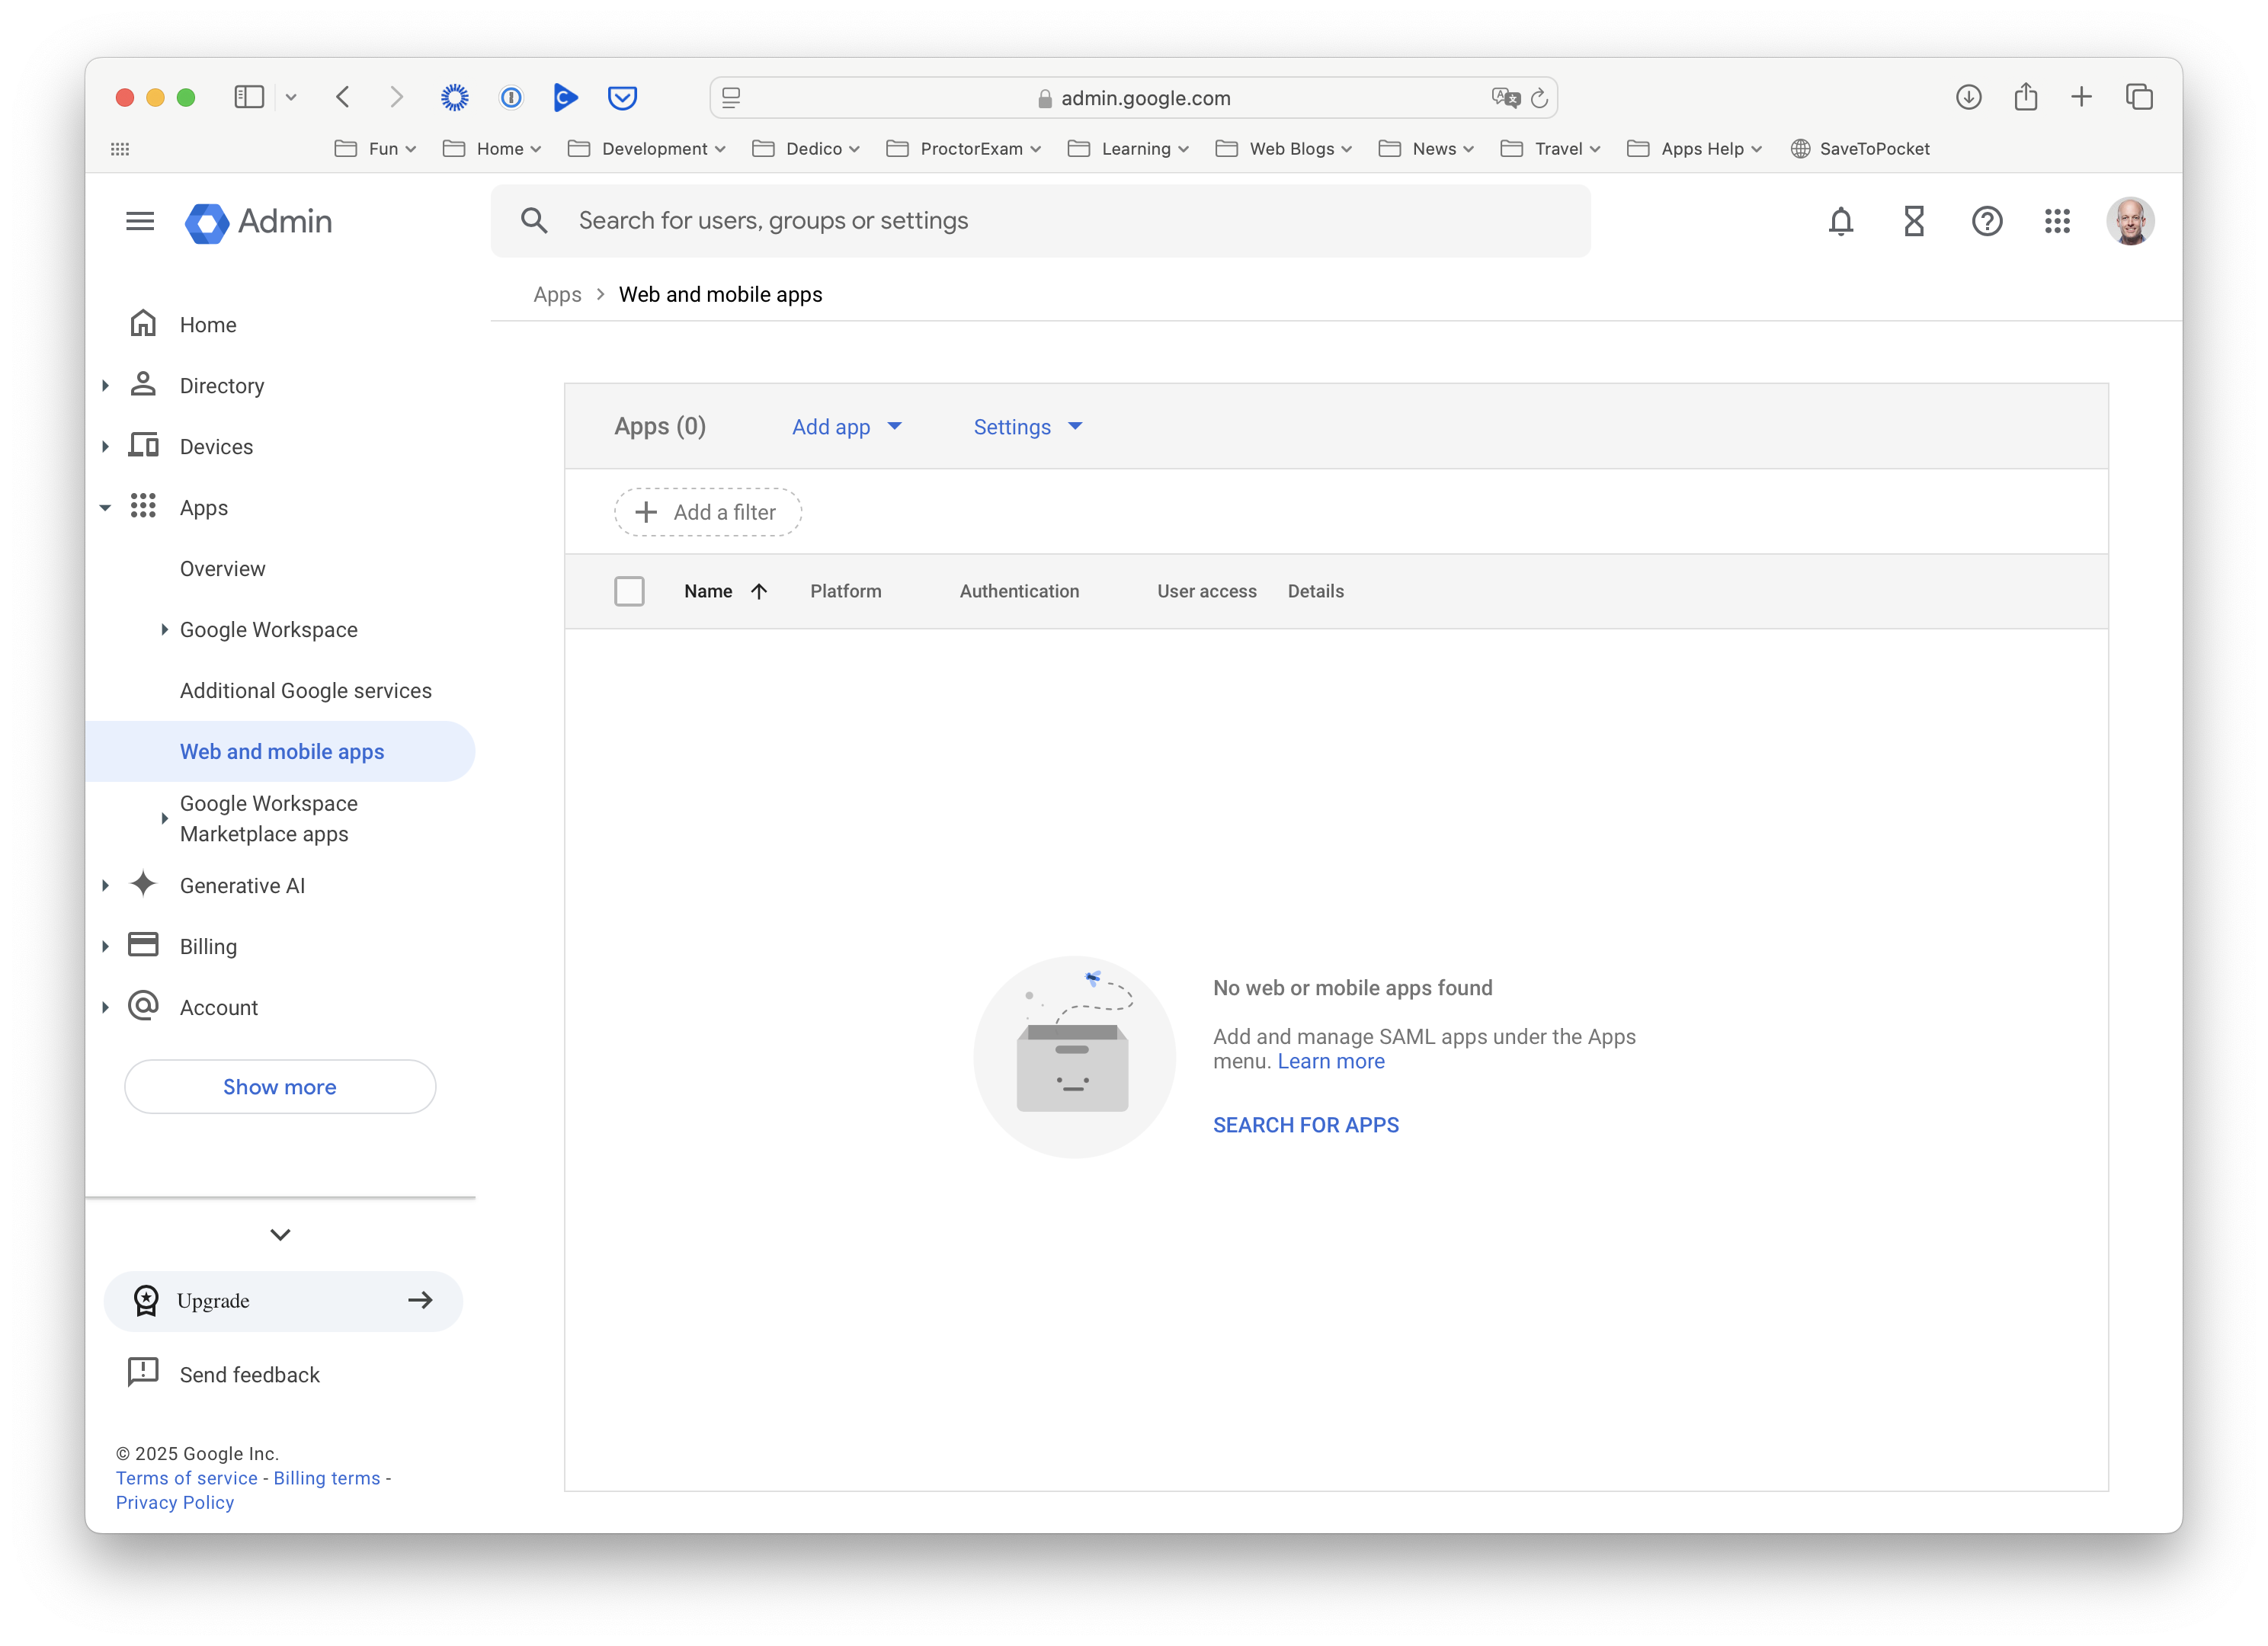Image resolution: width=2268 pixels, height=1646 pixels.
Task: Click SEARCH FOR APPS link
Action: point(1306,1126)
